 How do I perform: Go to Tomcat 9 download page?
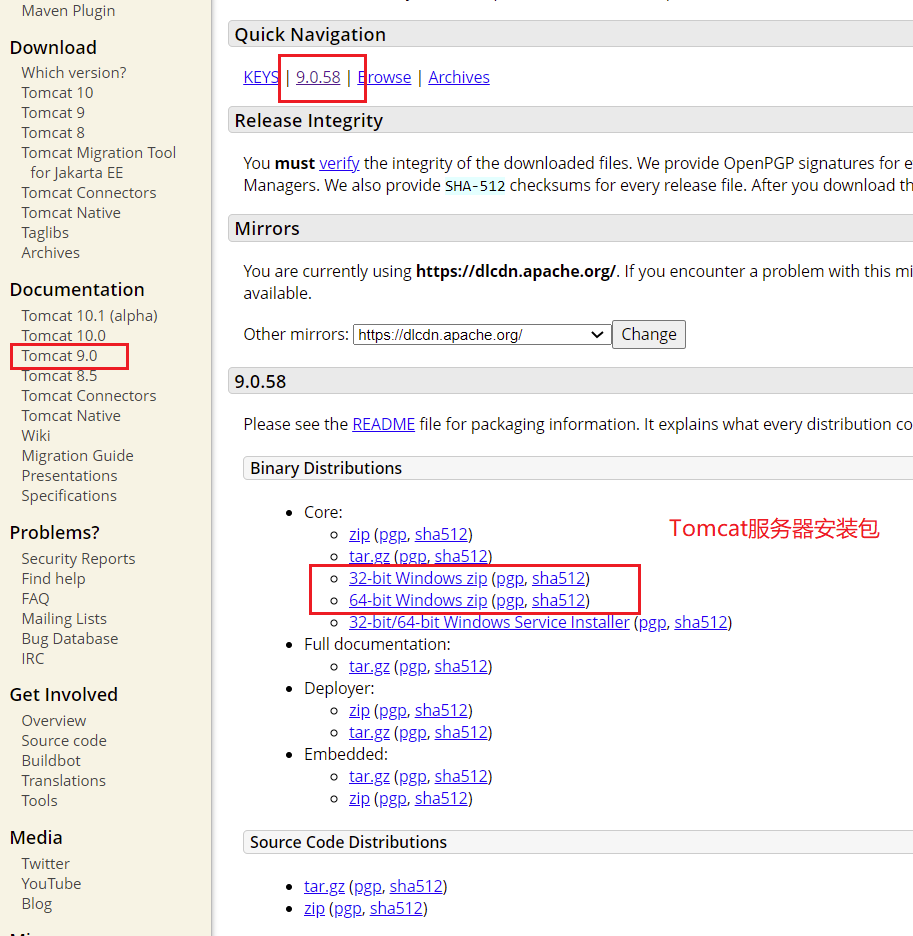[x=53, y=113]
